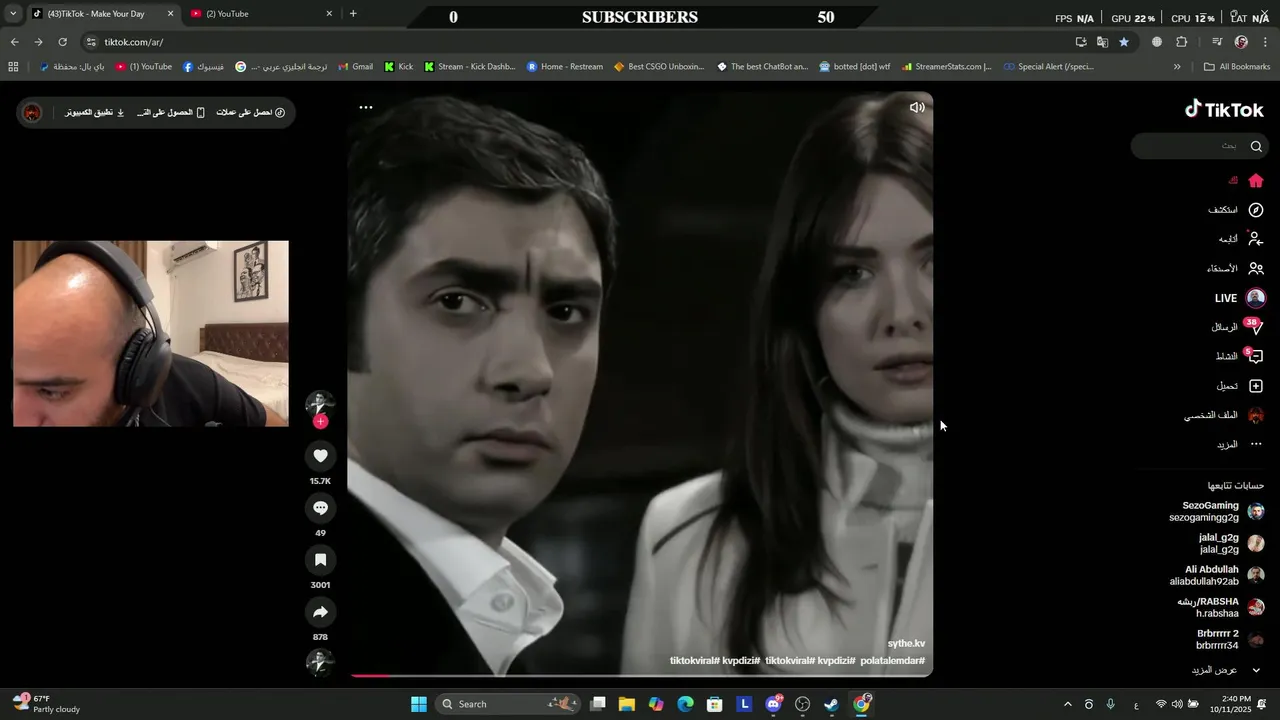Share the video using the arrow icon
This screenshot has height=720, width=1280.
[x=320, y=612]
